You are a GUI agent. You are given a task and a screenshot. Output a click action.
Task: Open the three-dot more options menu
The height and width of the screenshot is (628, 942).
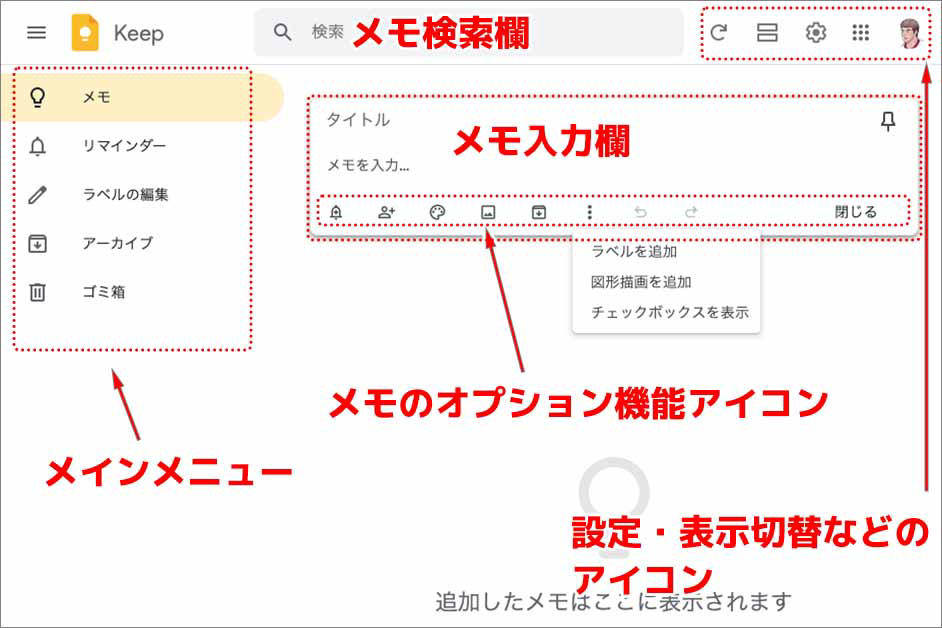tap(589, 212)
